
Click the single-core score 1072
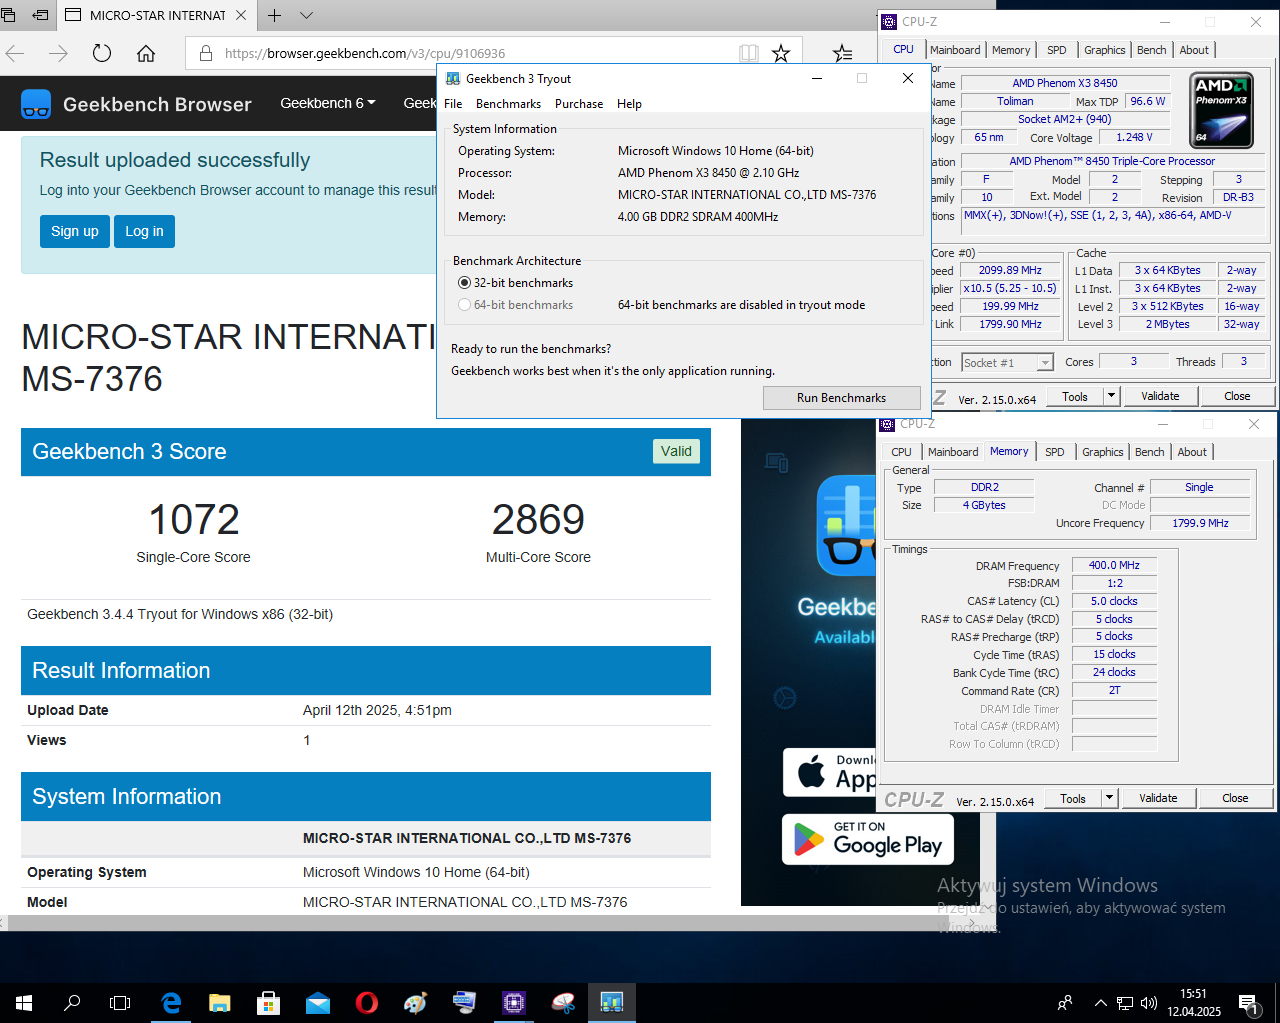pyautogui.click(x=194, y=519)
